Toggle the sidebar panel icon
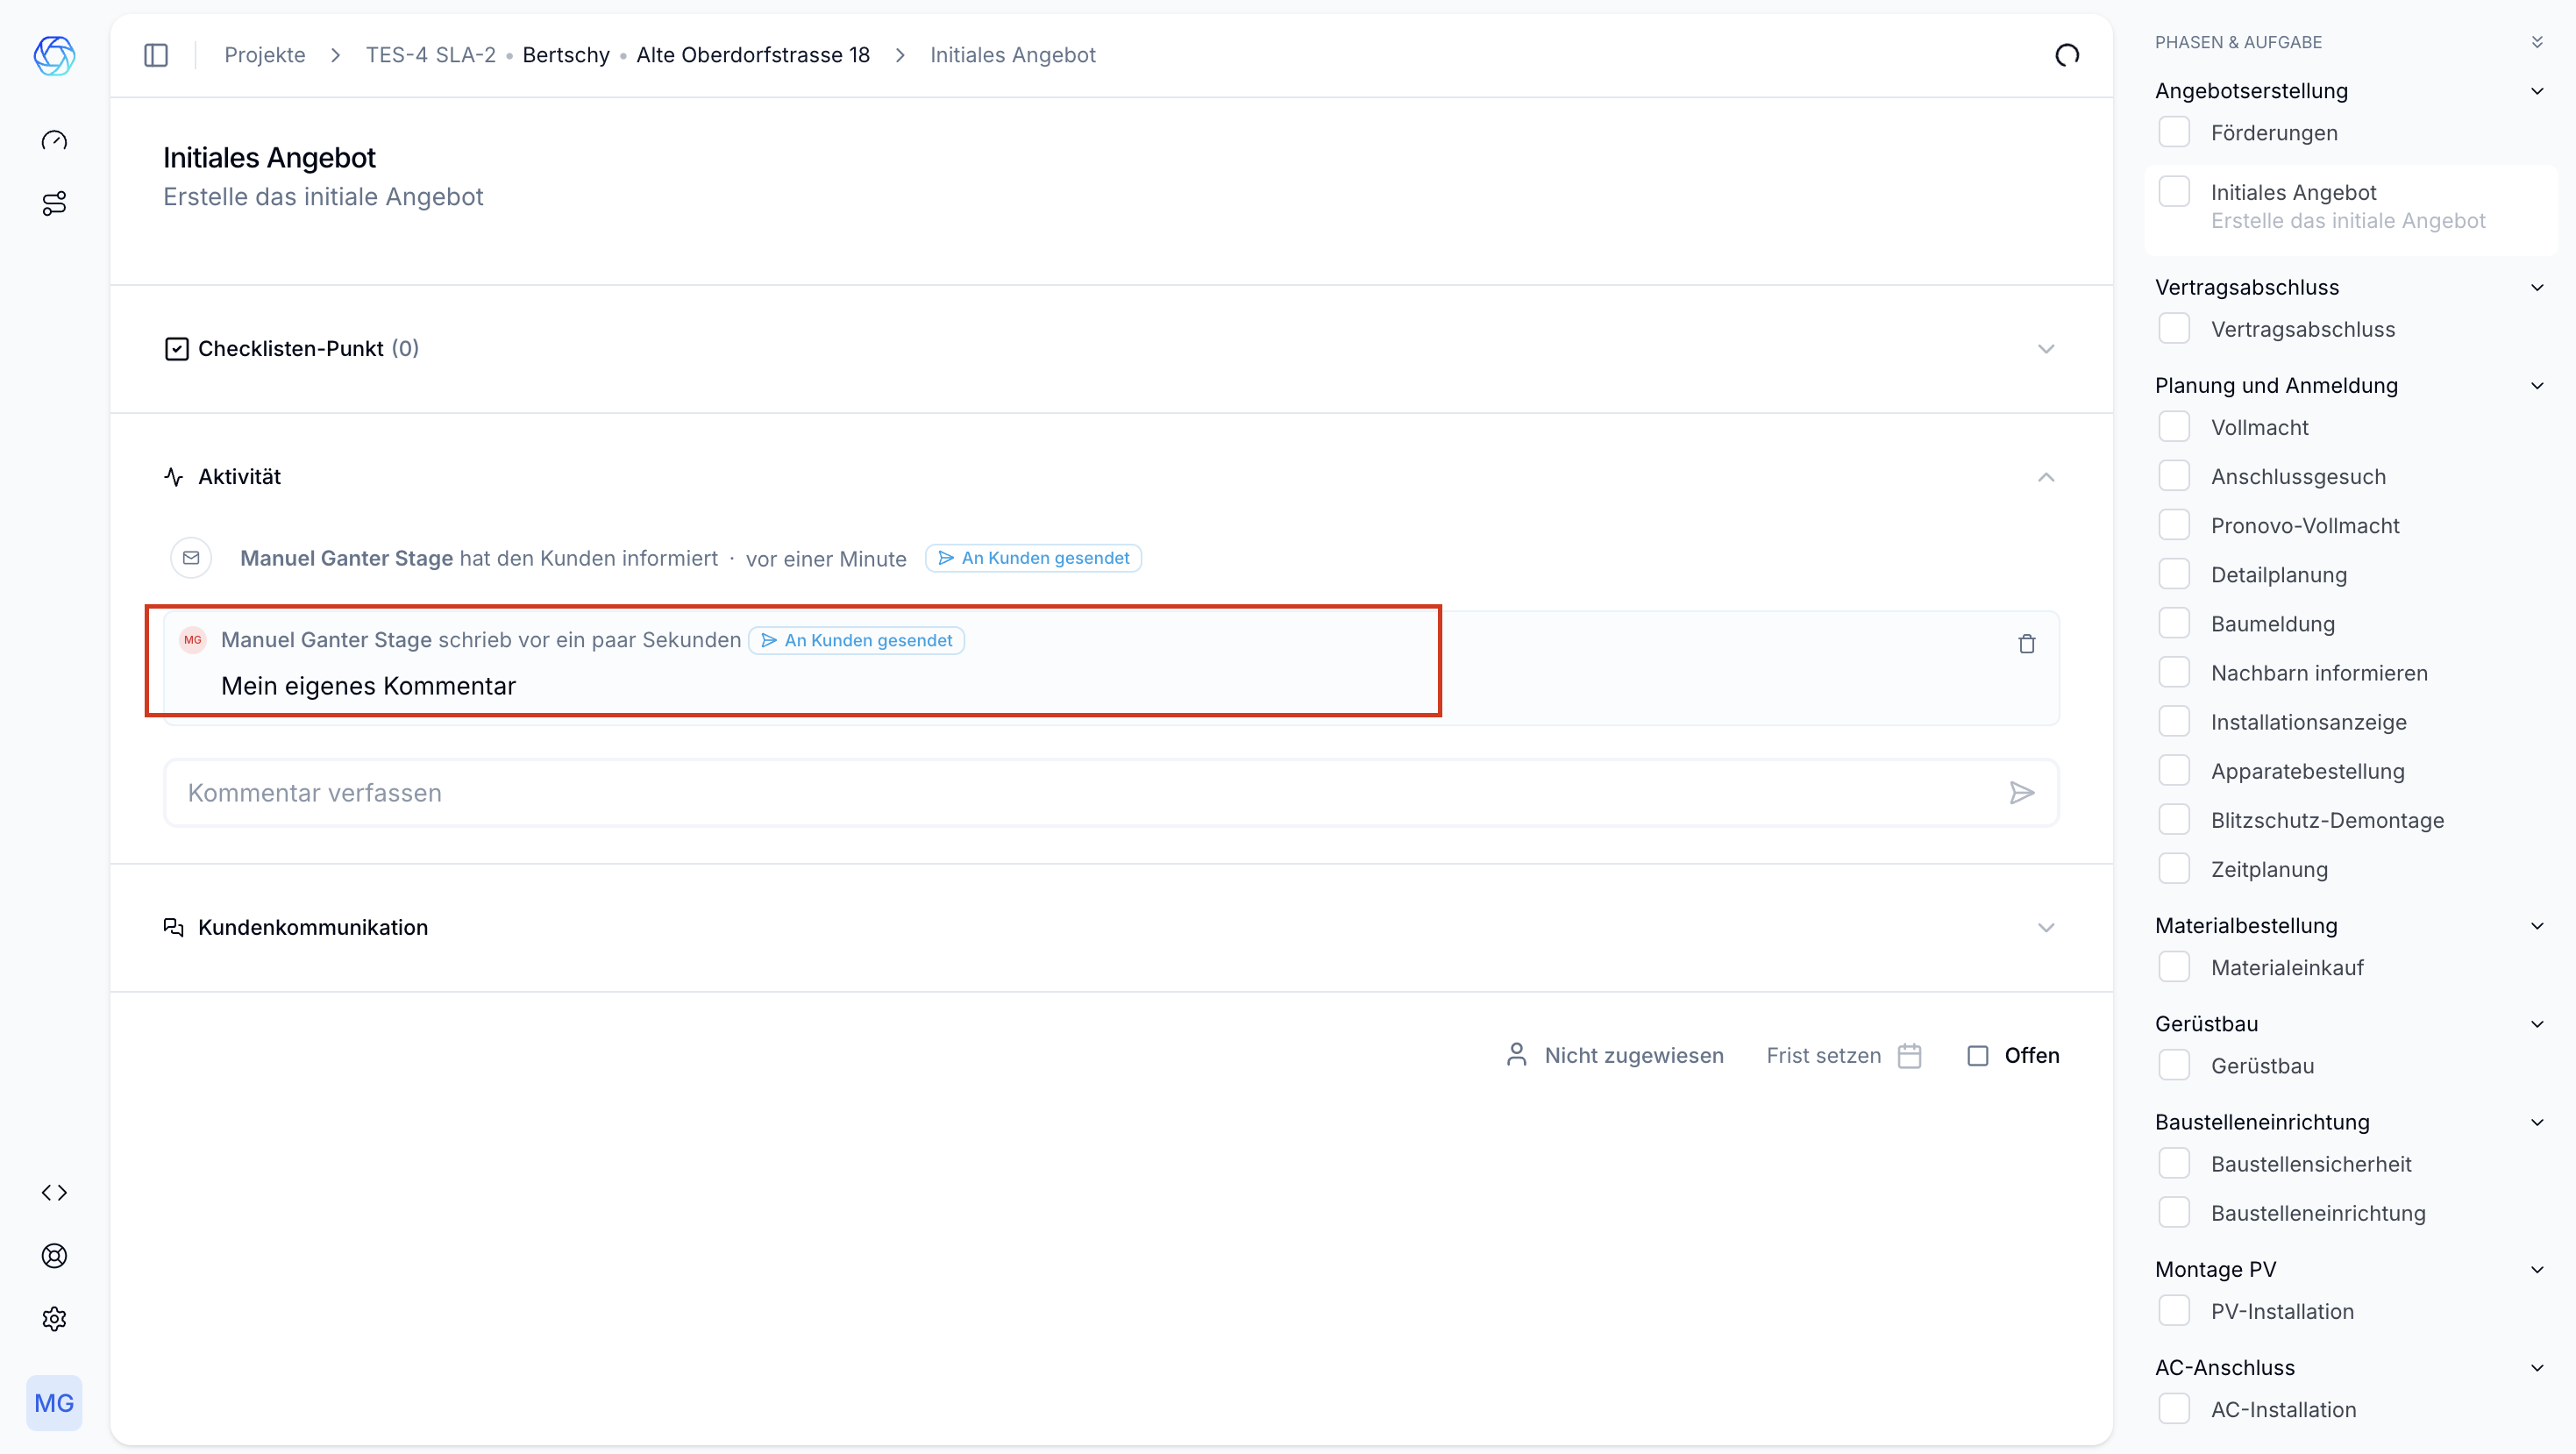The image size is (2576, 1454). click(156, 55)
